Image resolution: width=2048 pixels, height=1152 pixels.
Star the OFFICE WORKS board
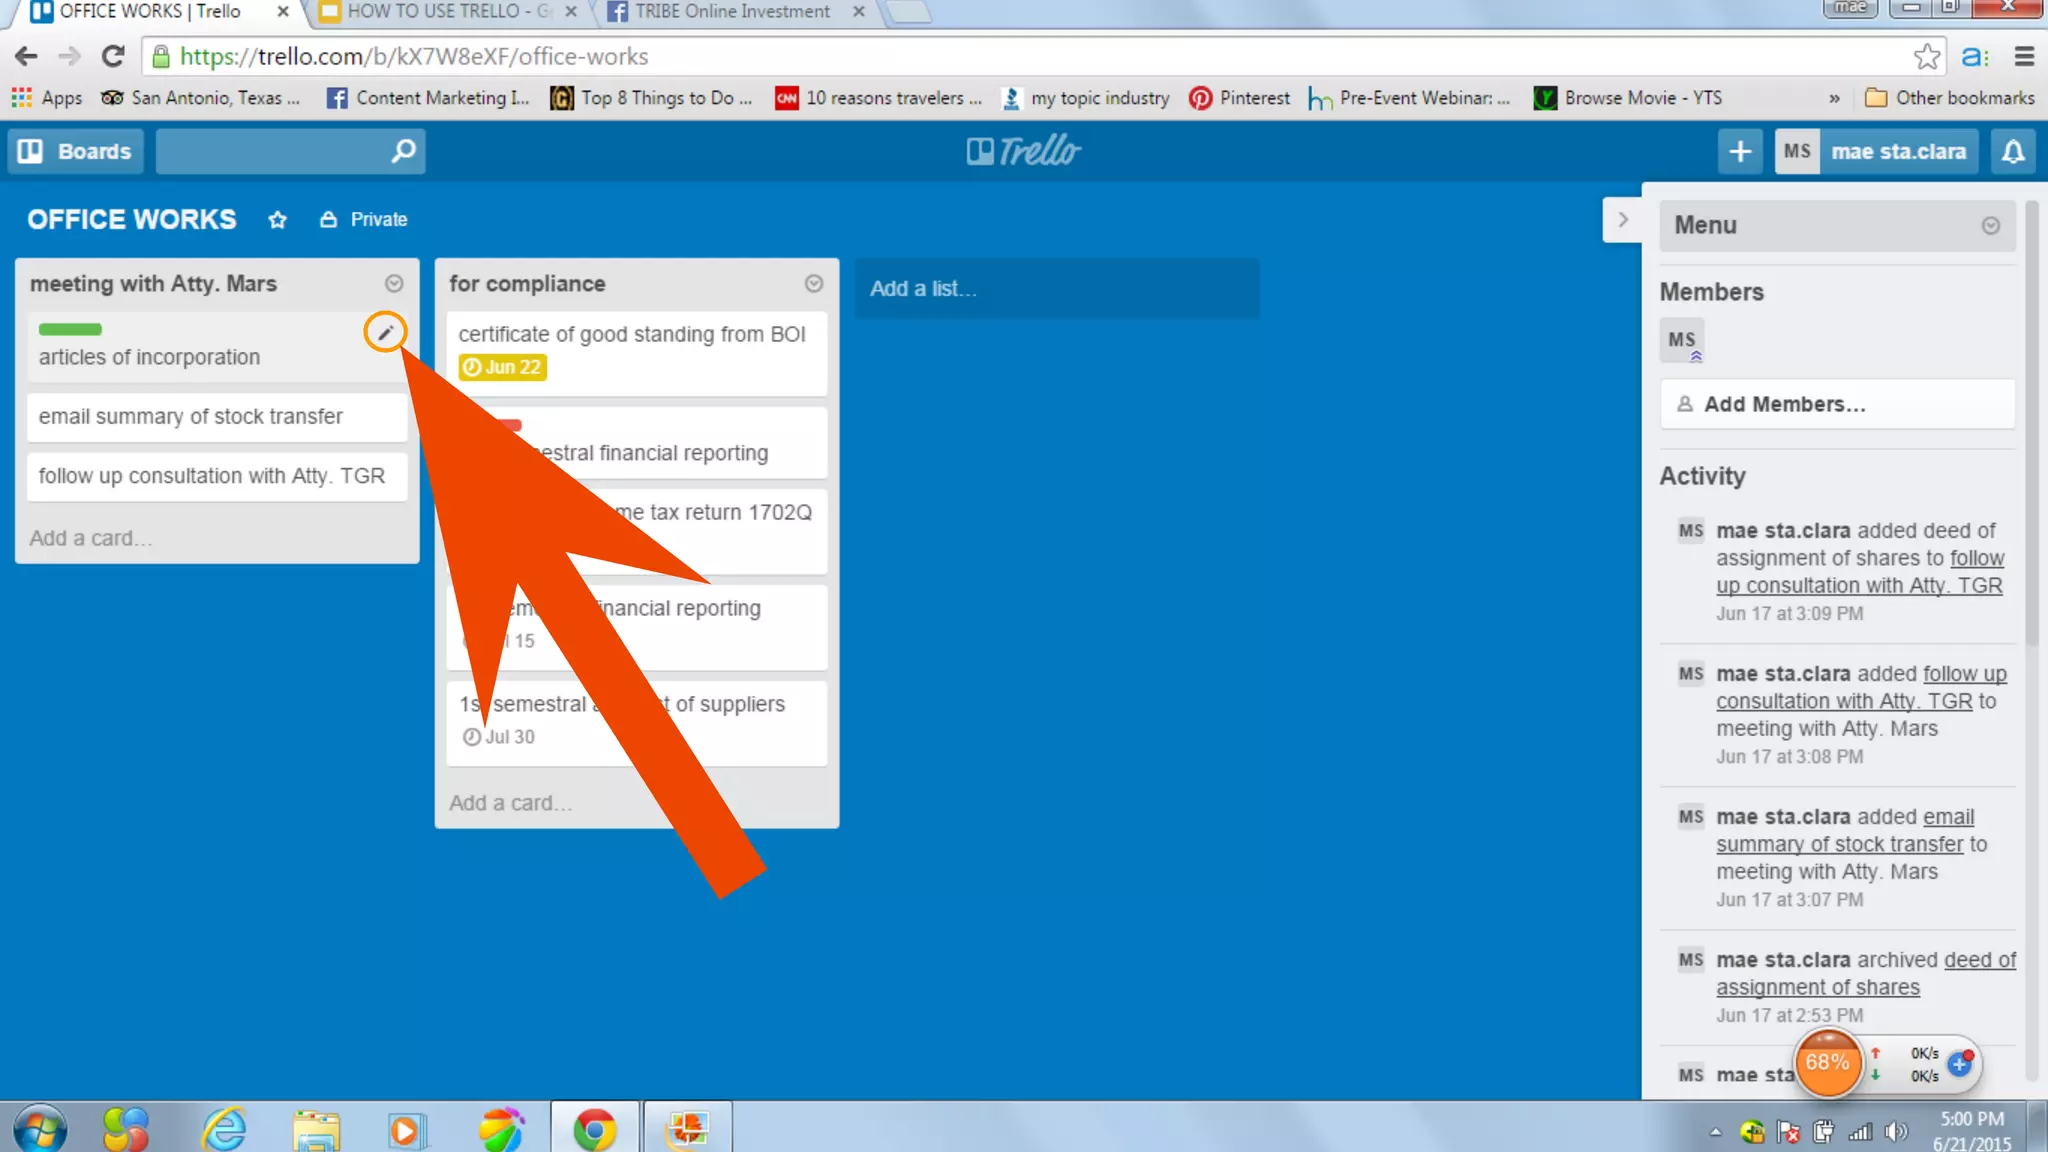277,220
